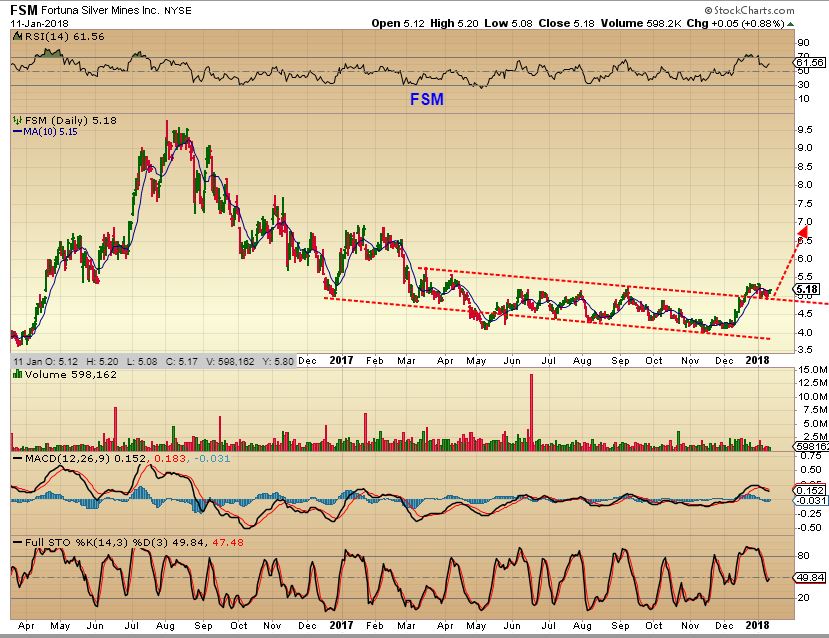Click the 12.5M label on volume axis
Screen dimensions: 829x638
pyautogui.click(x=813, y=383)
